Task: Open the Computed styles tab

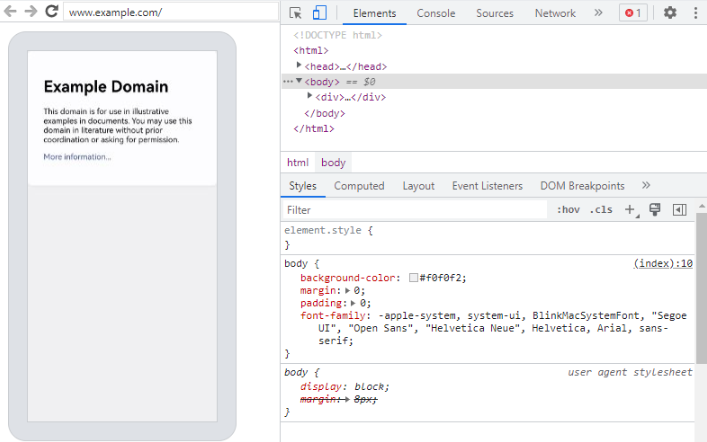Action: pos(359,186)
